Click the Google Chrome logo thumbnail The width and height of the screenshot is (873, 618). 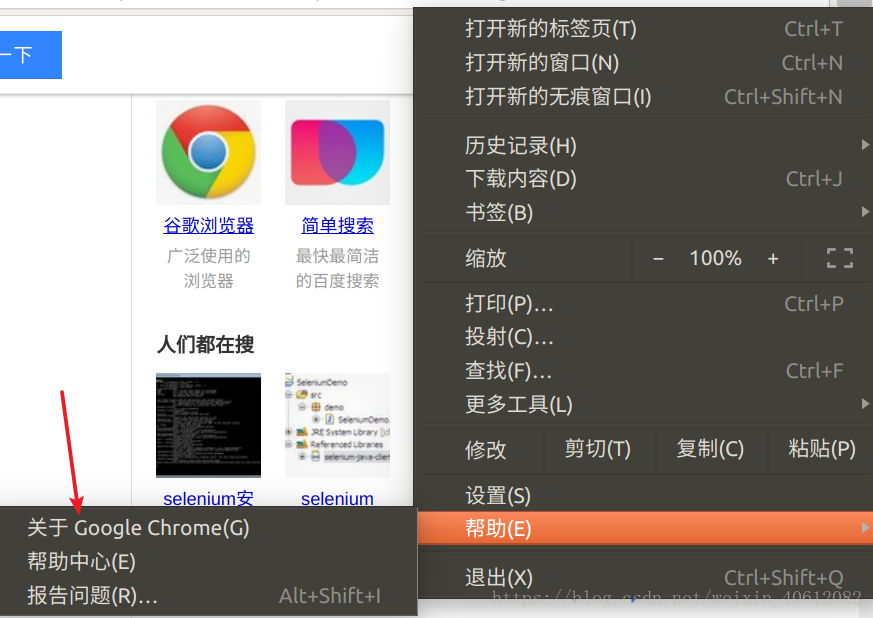click(208, 152)
